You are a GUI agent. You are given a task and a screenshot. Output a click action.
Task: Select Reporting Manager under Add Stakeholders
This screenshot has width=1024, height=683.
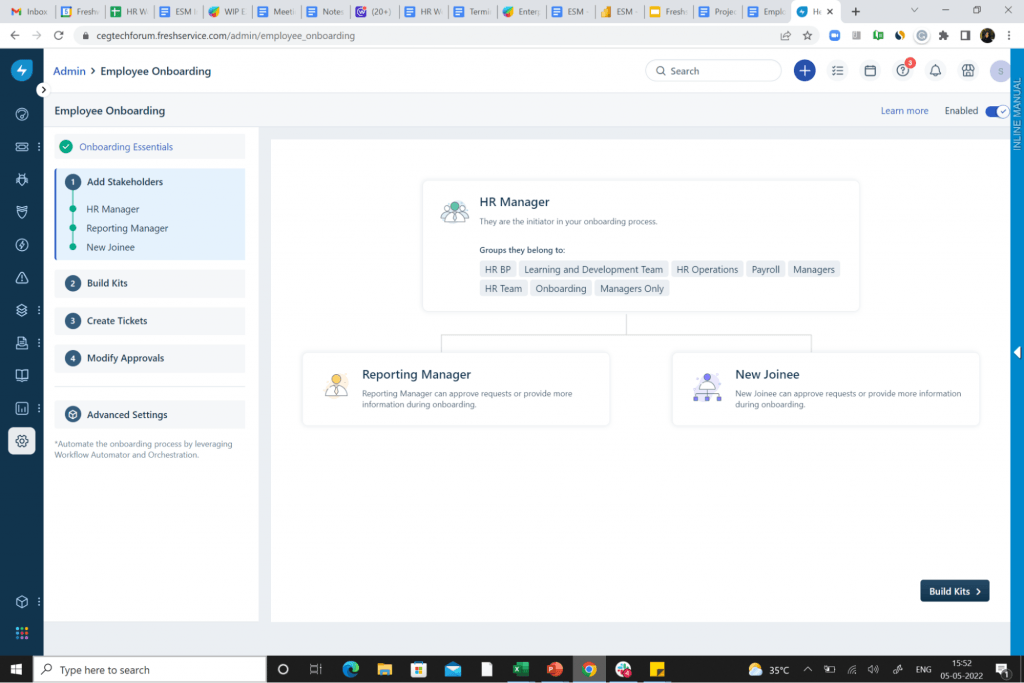click(x=127, y=228)
